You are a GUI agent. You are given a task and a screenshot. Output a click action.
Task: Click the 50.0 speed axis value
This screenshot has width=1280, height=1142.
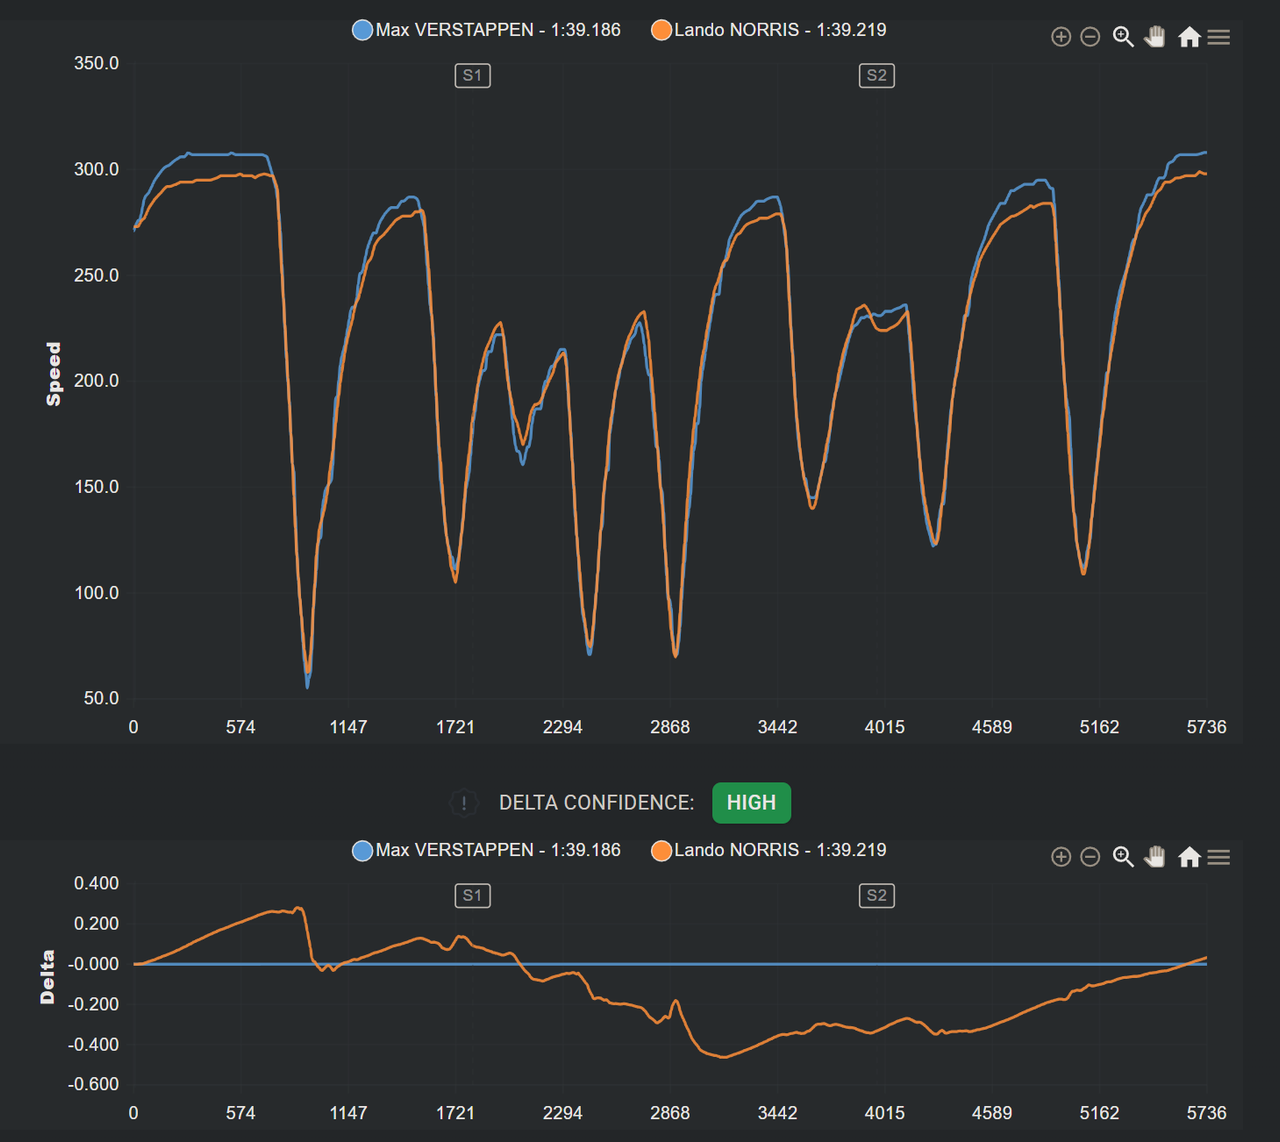click(101, 698)
